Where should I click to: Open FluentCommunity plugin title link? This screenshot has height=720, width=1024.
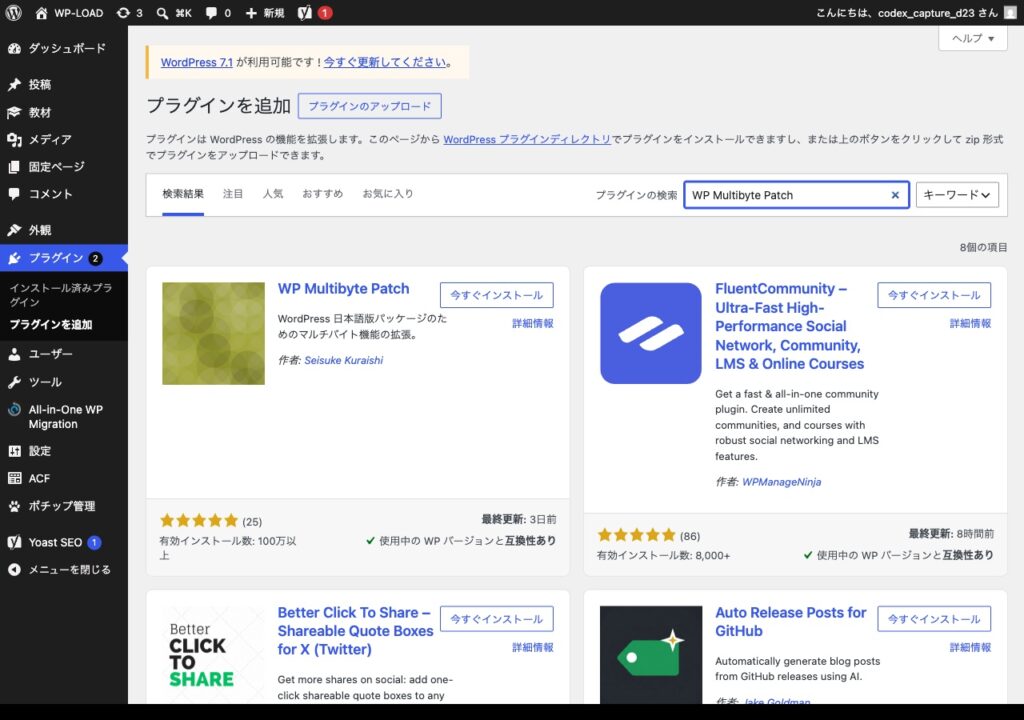click(790, 326)
